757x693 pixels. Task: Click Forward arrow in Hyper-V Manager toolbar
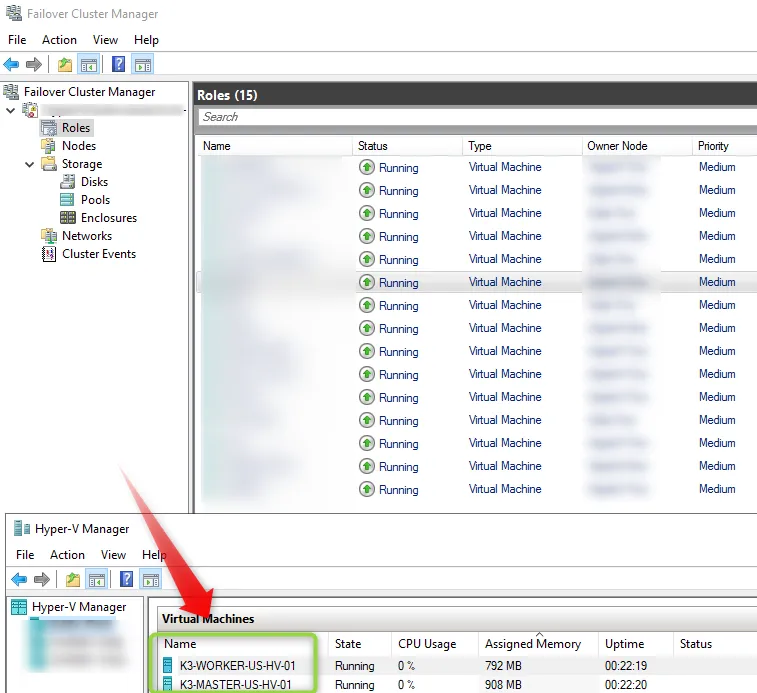42,579
